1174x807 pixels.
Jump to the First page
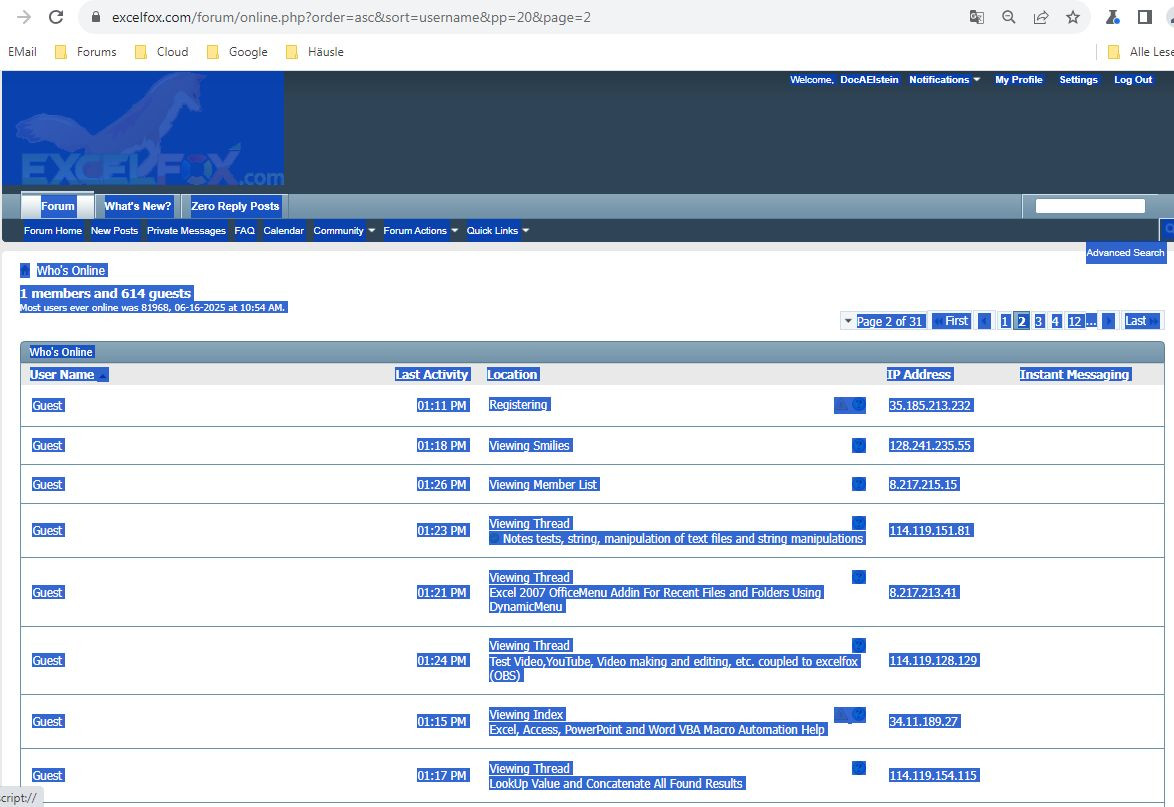point(952,321)
